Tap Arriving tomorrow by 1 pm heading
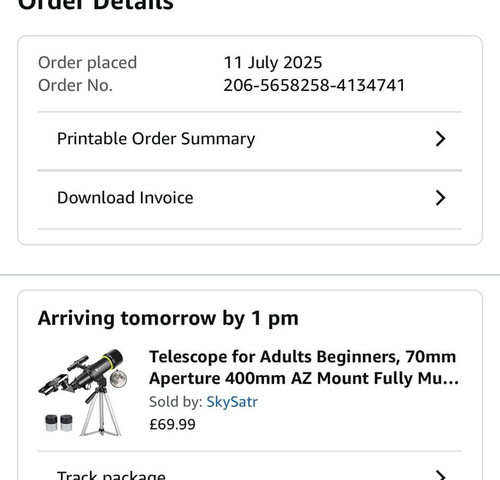Viewport: 500px width, 480px height. coord(168,318)
